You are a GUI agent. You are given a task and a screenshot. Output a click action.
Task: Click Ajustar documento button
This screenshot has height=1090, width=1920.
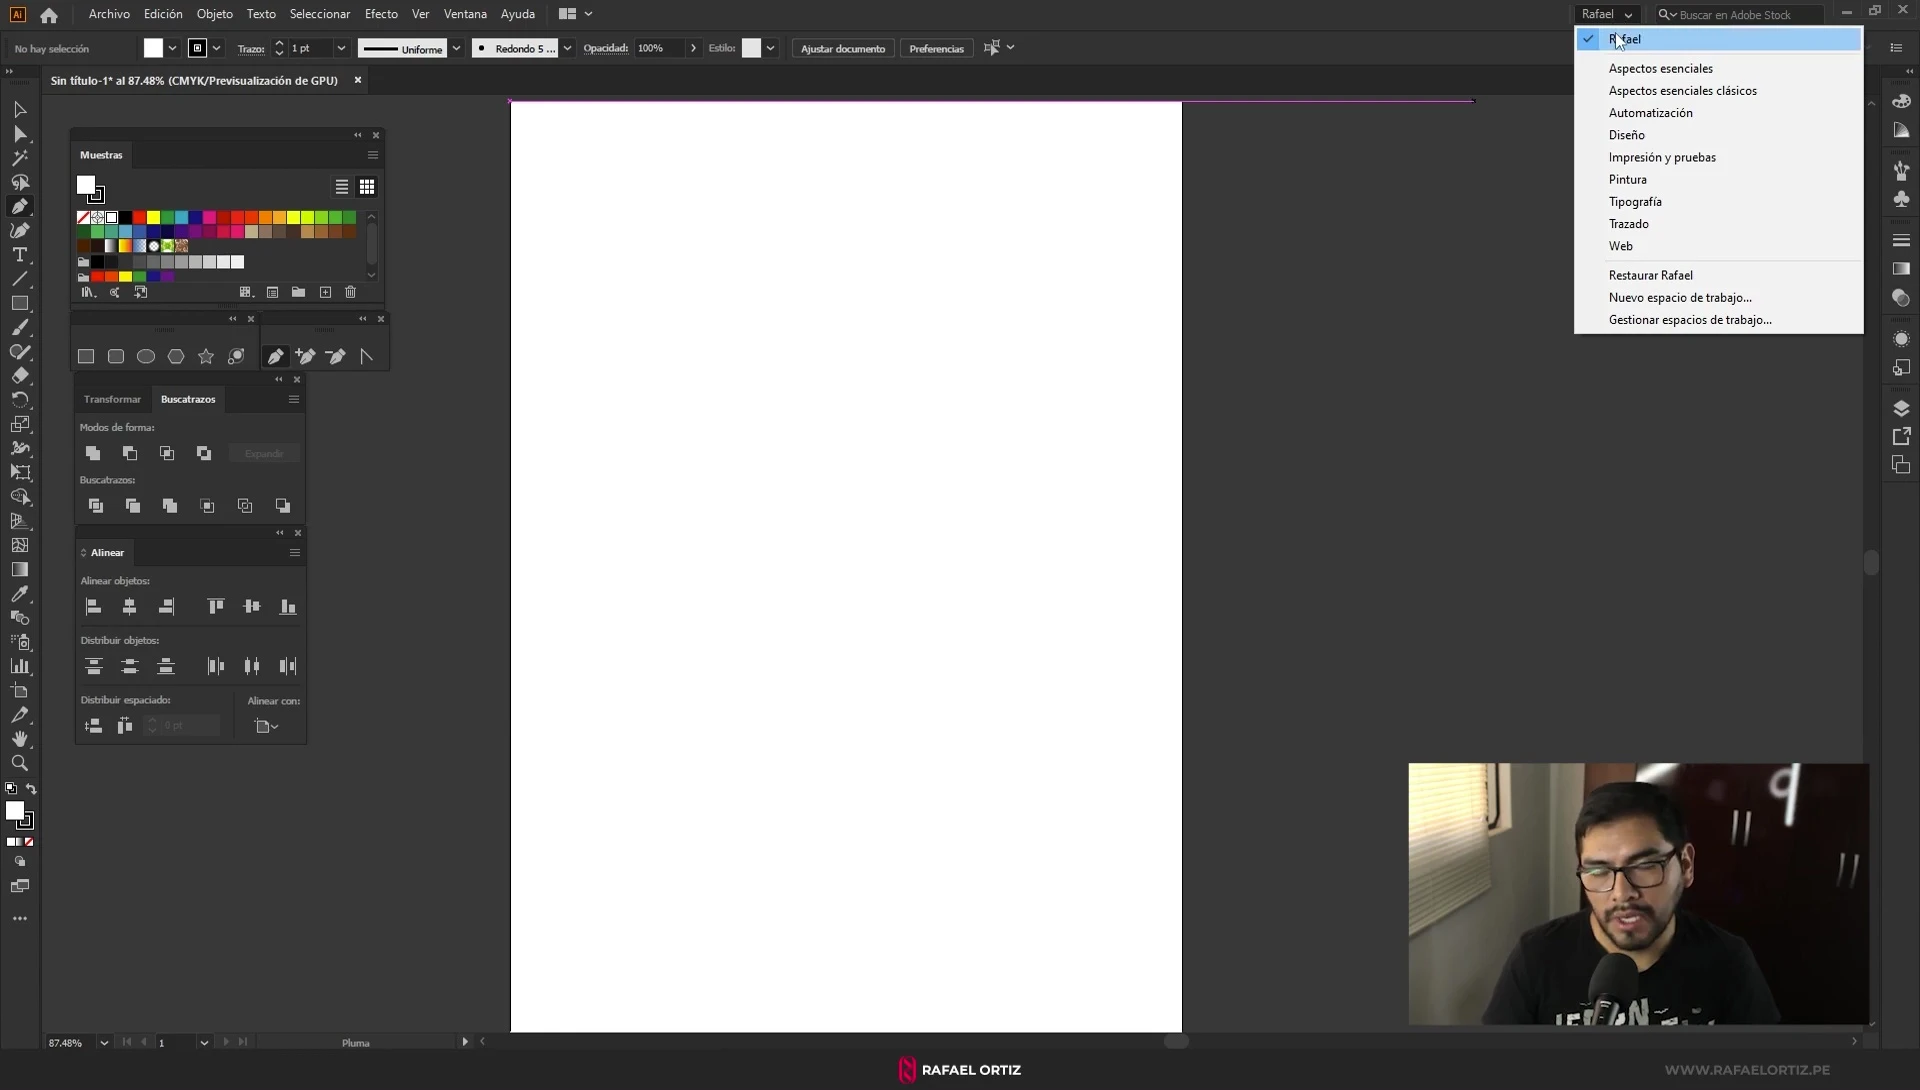coord(843,48)
